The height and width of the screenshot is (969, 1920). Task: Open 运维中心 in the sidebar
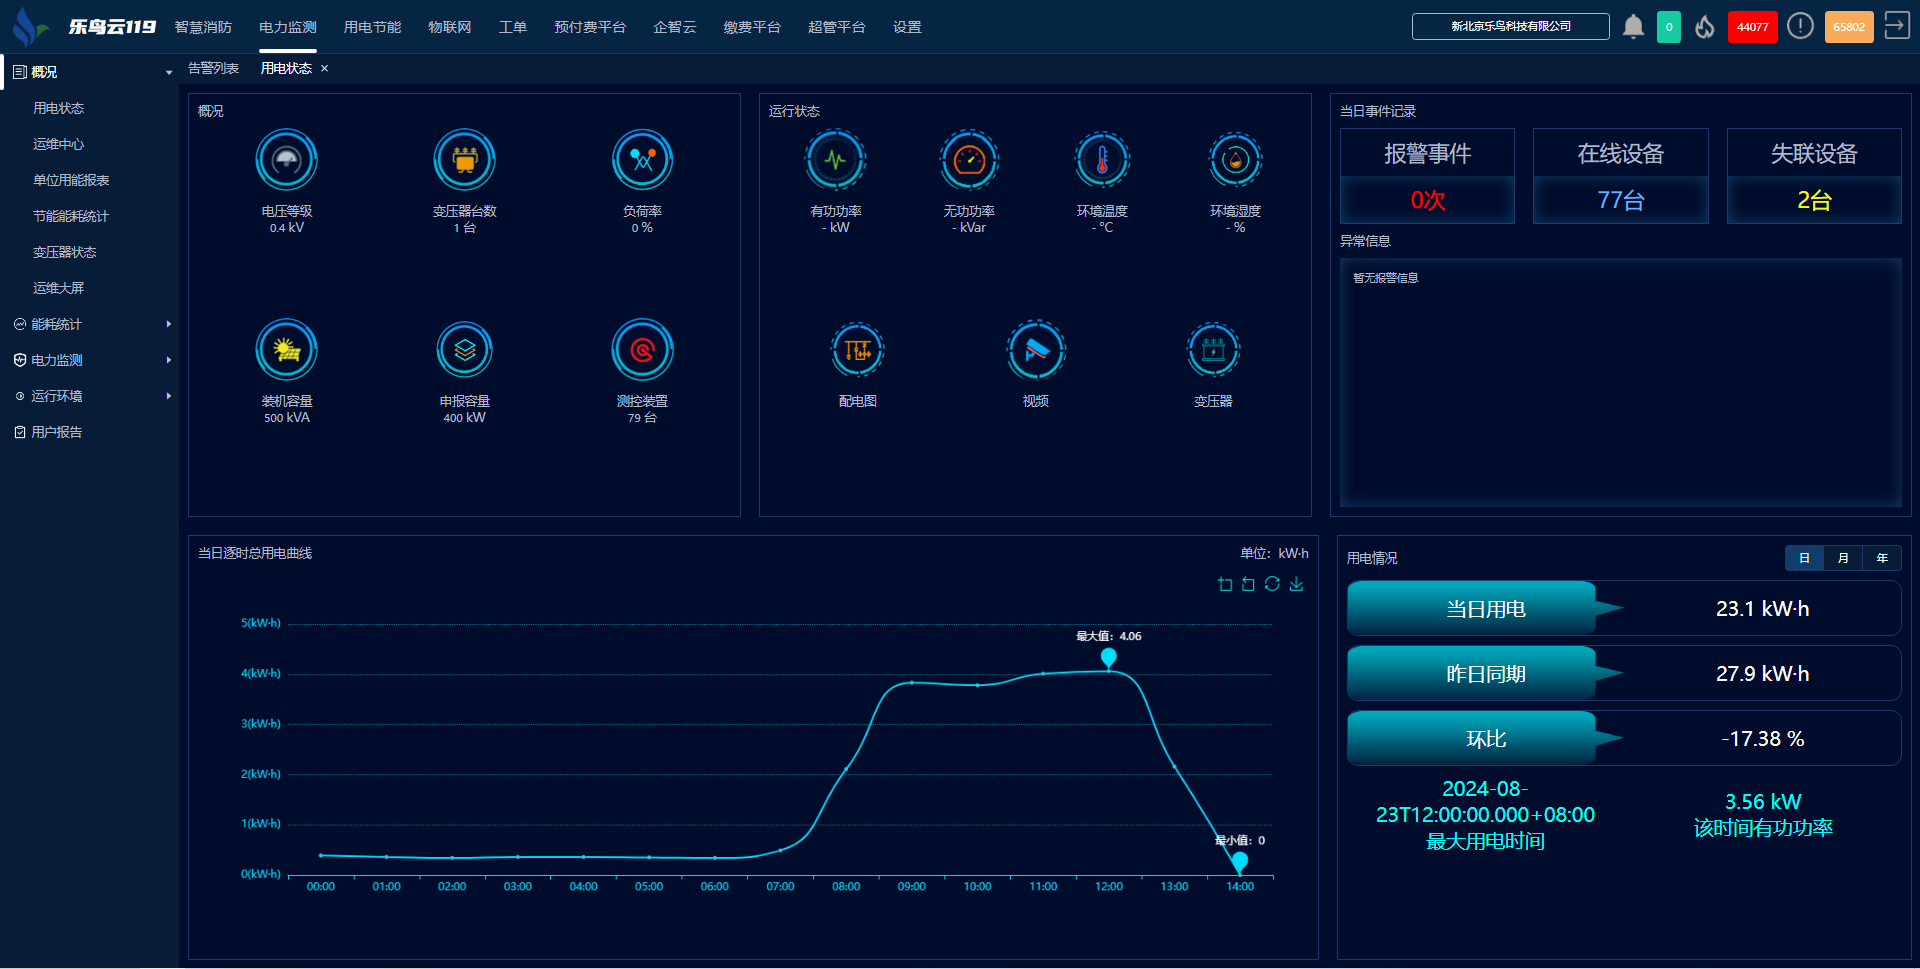[59, 144]
